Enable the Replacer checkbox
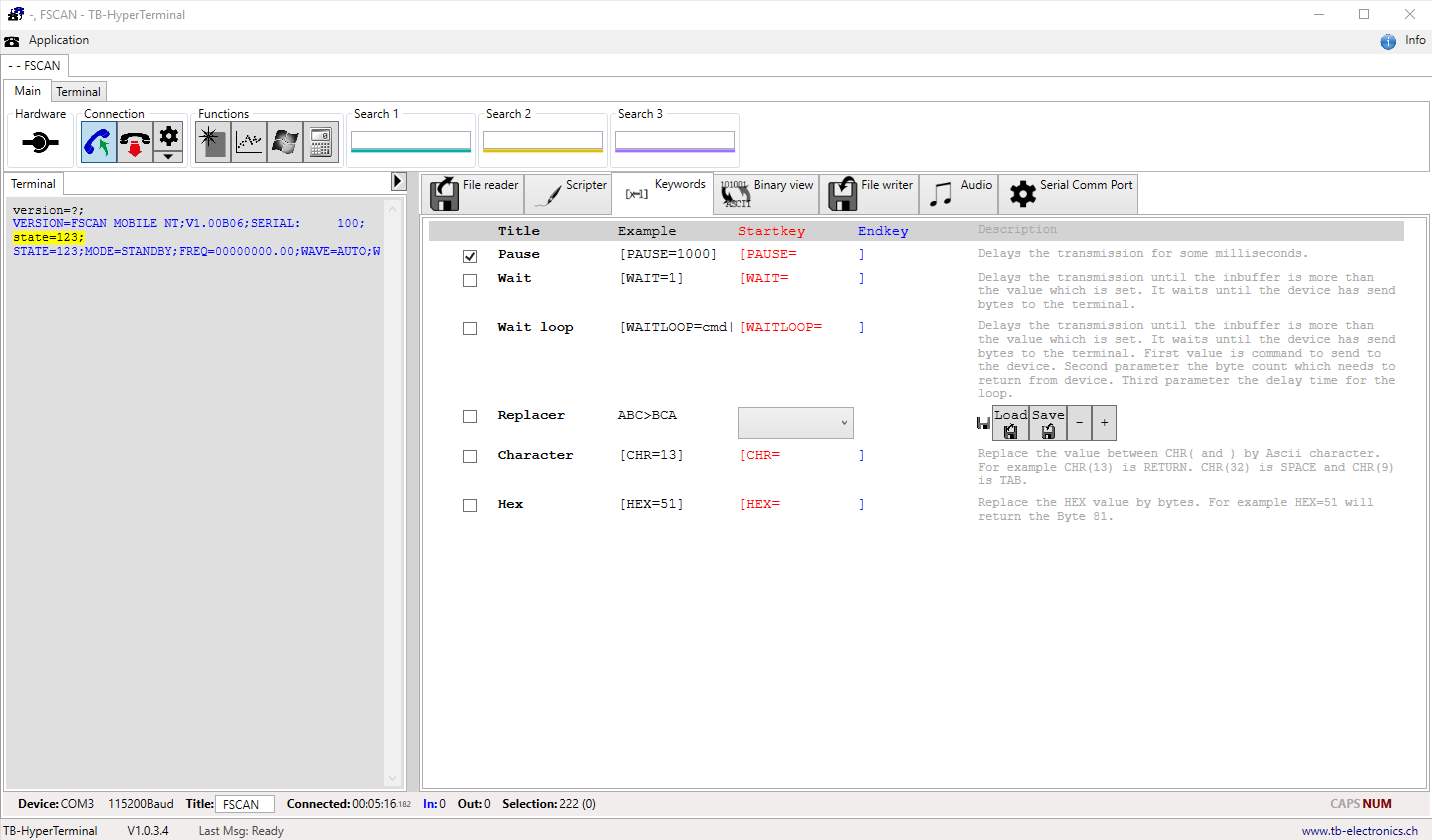This screenshot has height=840, width=1432. point(470,417)
